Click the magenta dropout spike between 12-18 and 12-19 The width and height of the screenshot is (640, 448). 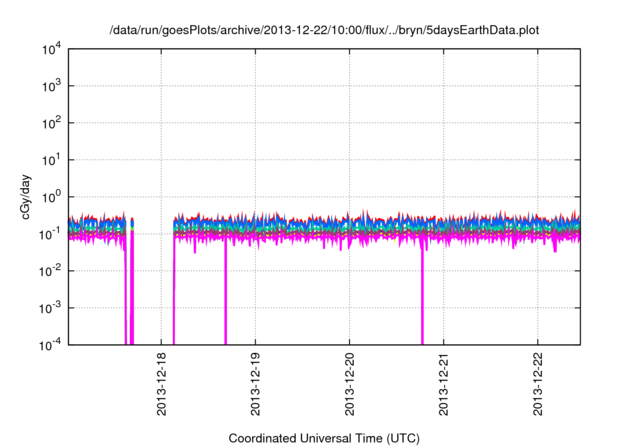tap(225, 292)
